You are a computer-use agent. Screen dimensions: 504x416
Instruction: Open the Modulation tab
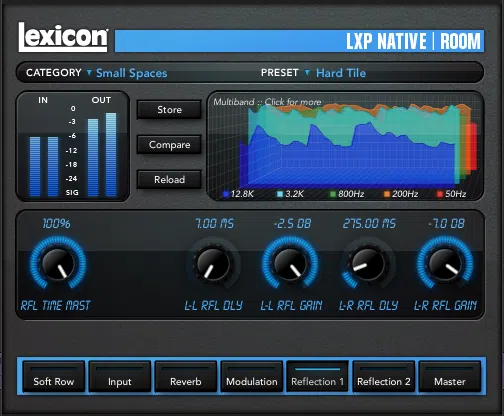(x=252, y=376)
